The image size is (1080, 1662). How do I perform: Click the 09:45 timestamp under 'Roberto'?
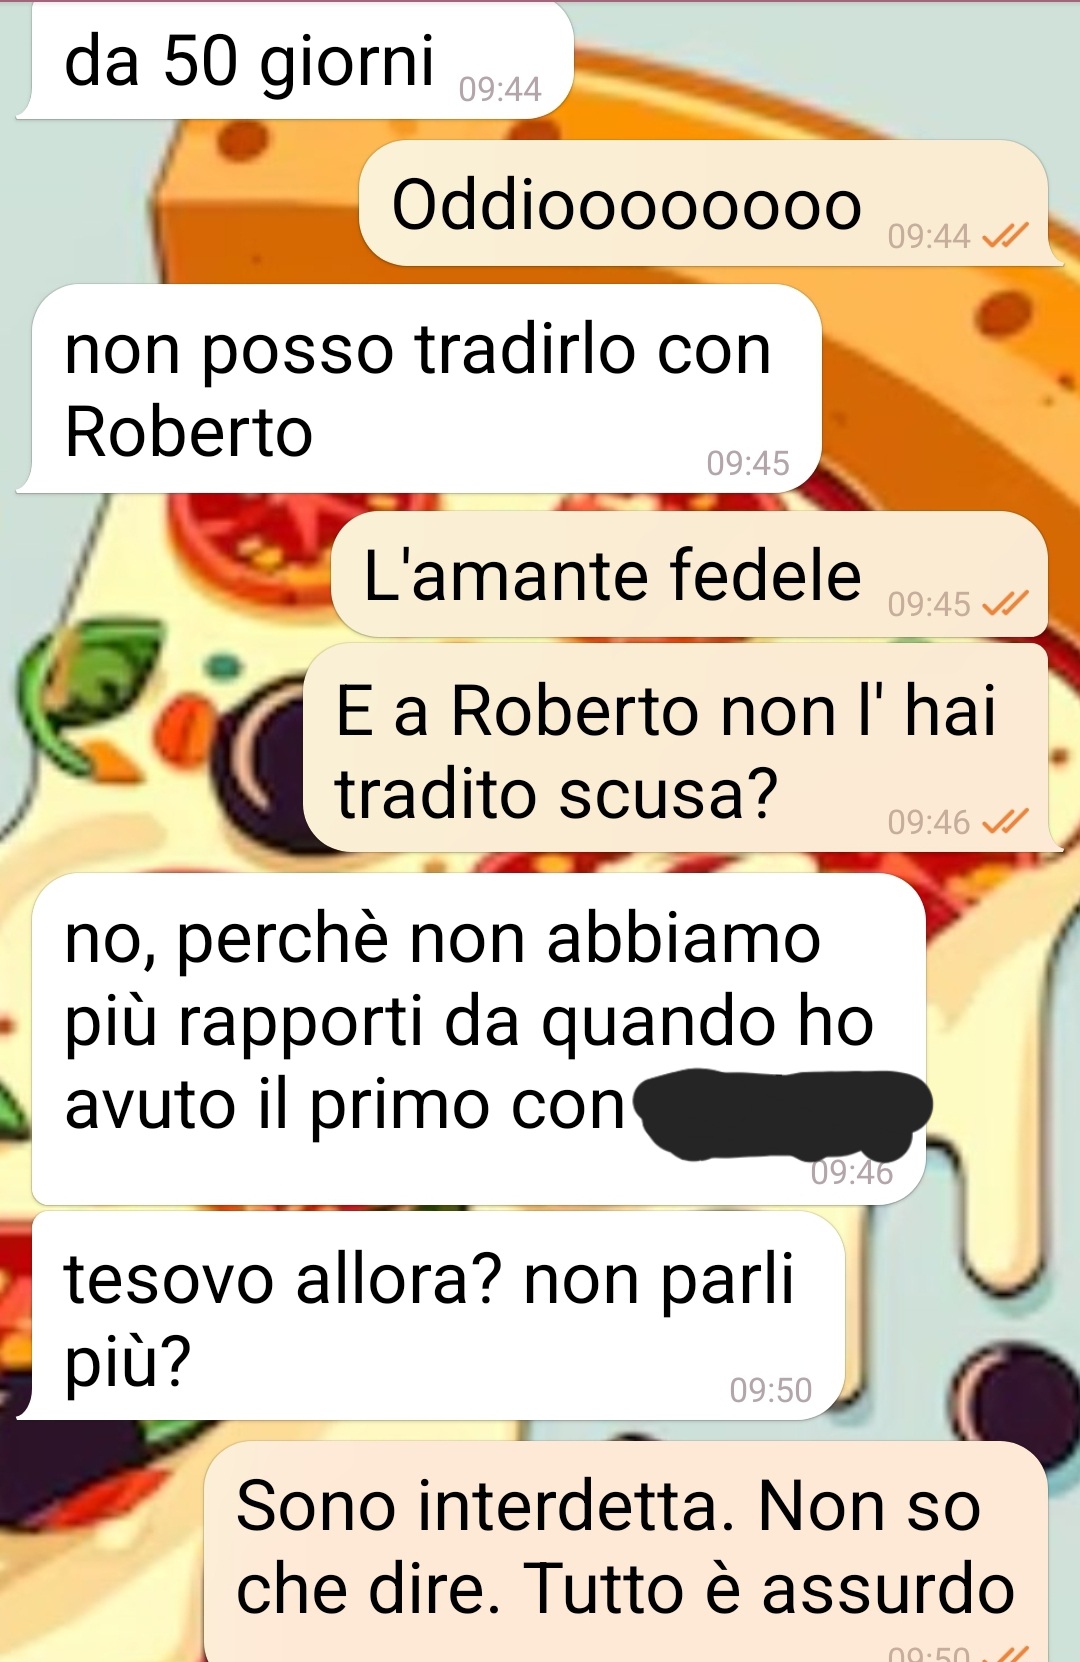[x=748, y=463]
